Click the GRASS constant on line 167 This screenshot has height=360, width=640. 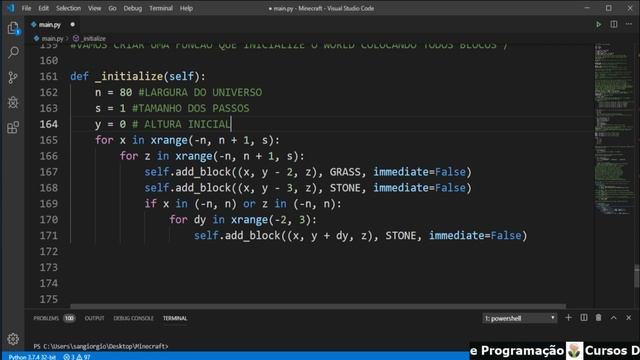[x=345, y=172]
